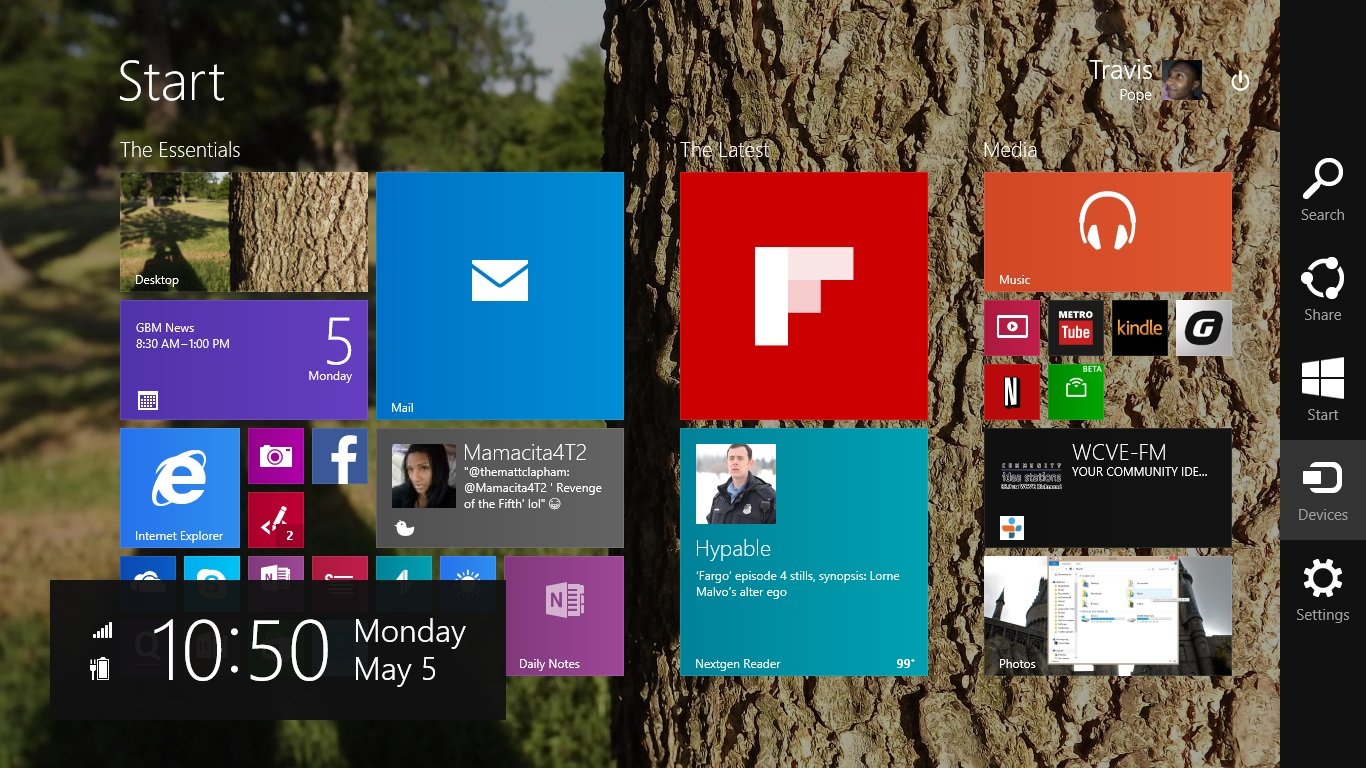Click the battery charging status icon

tap(100, 668)
